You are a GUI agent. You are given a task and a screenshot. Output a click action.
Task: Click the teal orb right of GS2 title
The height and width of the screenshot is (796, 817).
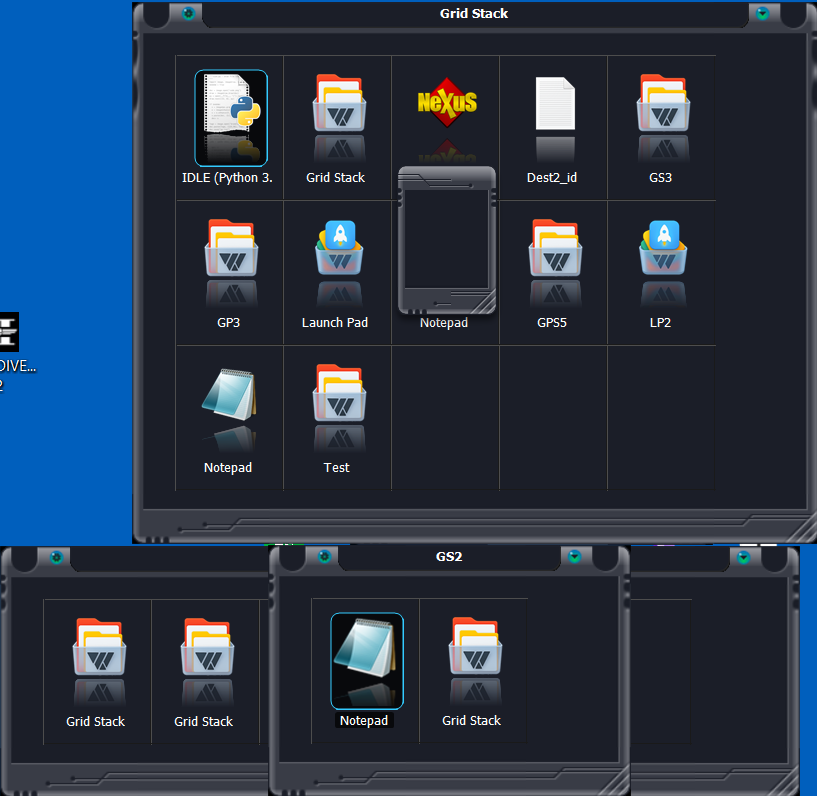[574, 556]
